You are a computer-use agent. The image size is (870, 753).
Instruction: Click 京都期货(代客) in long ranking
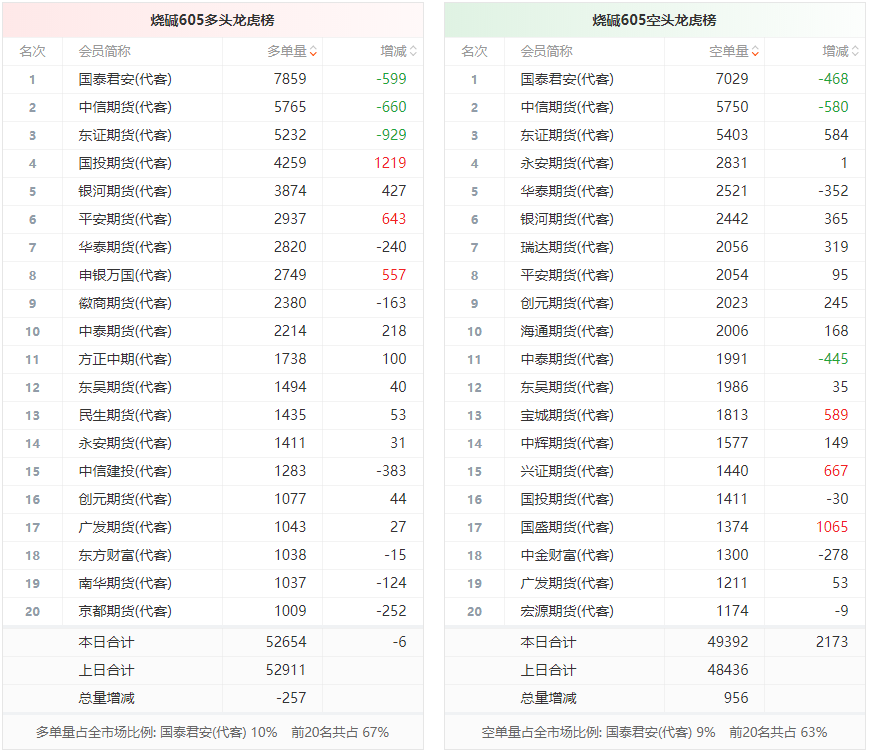coord(125,611)
